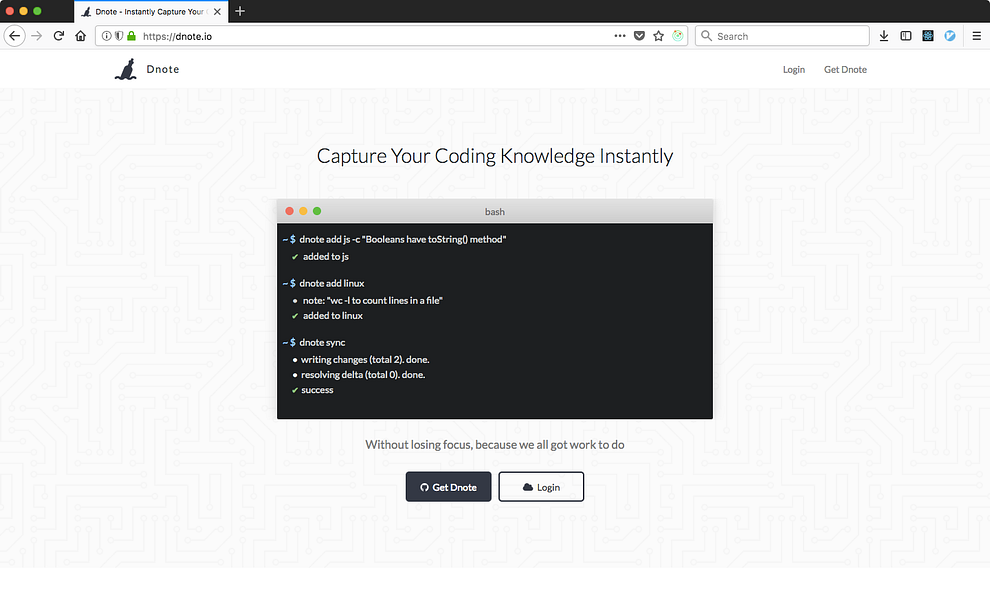Click the Login link in the header

[794, 69]
